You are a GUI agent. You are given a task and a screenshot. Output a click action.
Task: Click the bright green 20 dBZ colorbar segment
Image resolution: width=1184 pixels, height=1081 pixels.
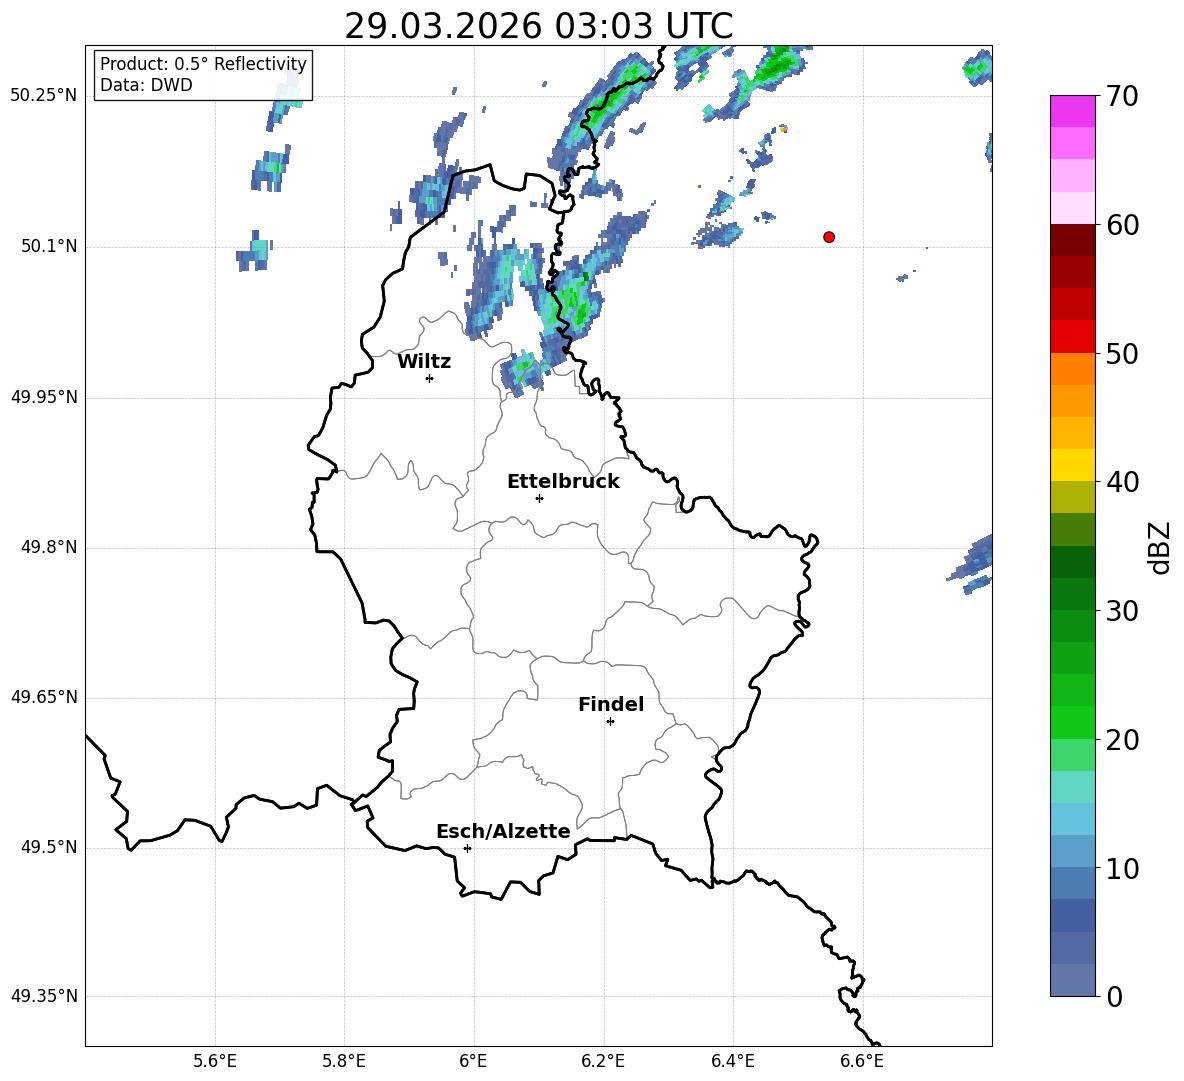[1072, 722]
